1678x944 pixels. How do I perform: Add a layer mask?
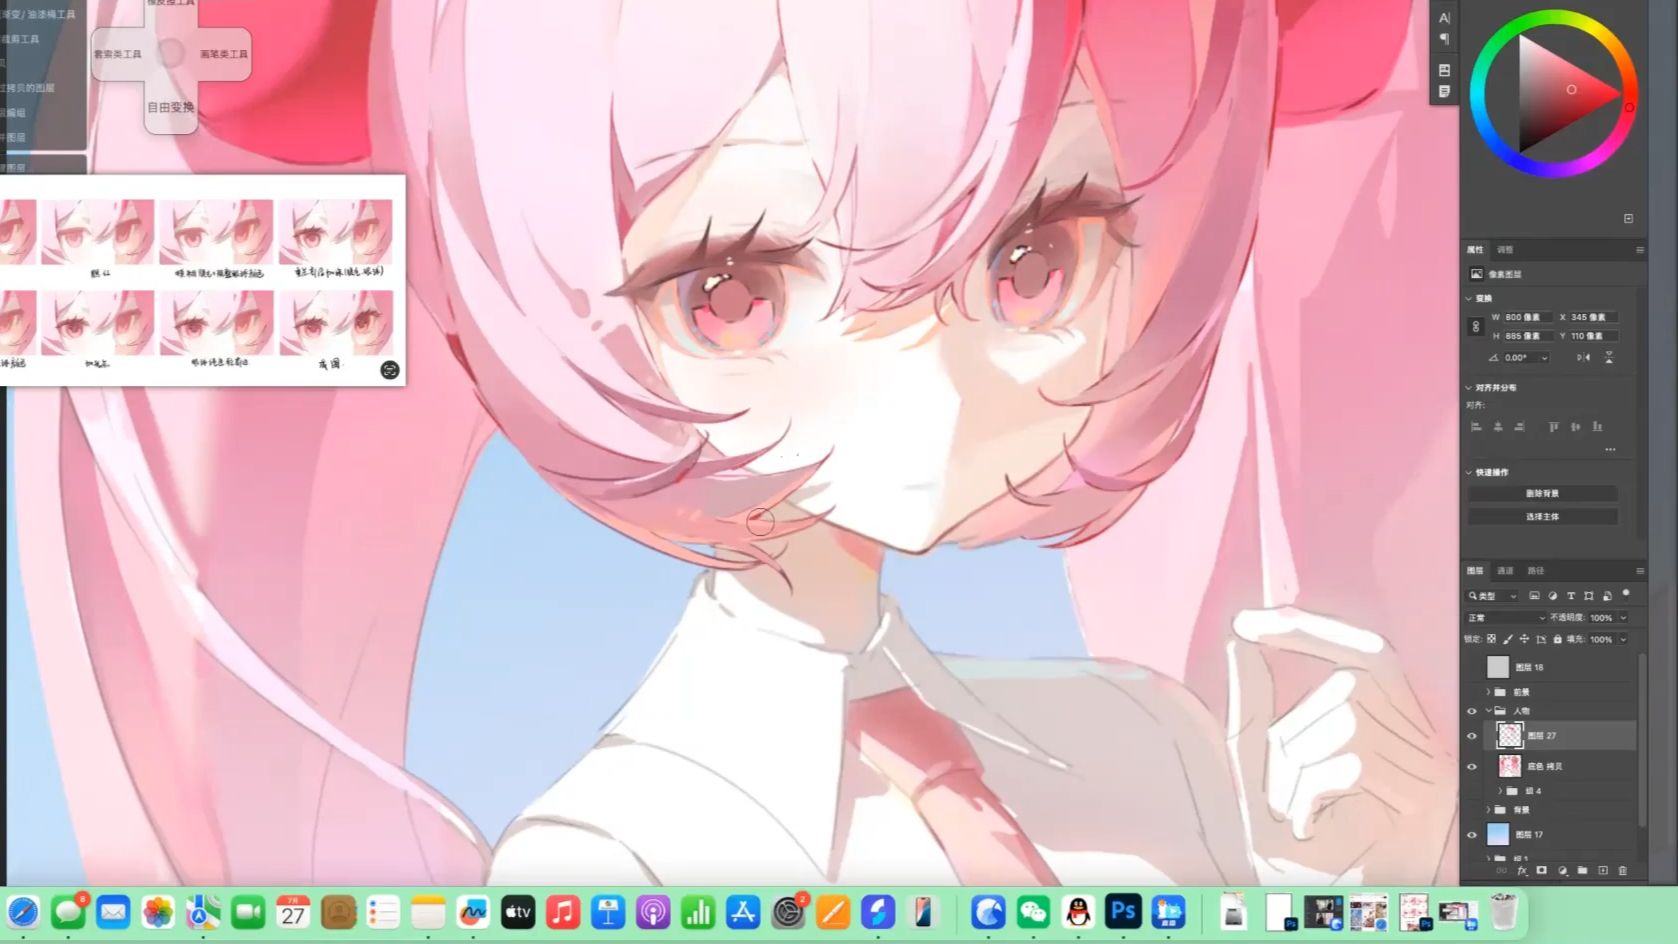coord(1542,871)
